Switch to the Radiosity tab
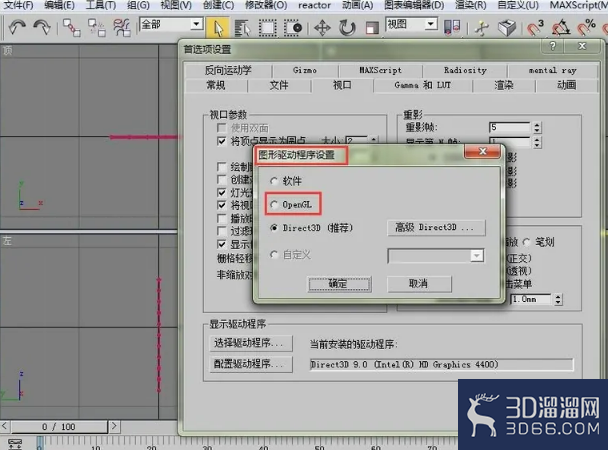 click(x=465, y=71)
